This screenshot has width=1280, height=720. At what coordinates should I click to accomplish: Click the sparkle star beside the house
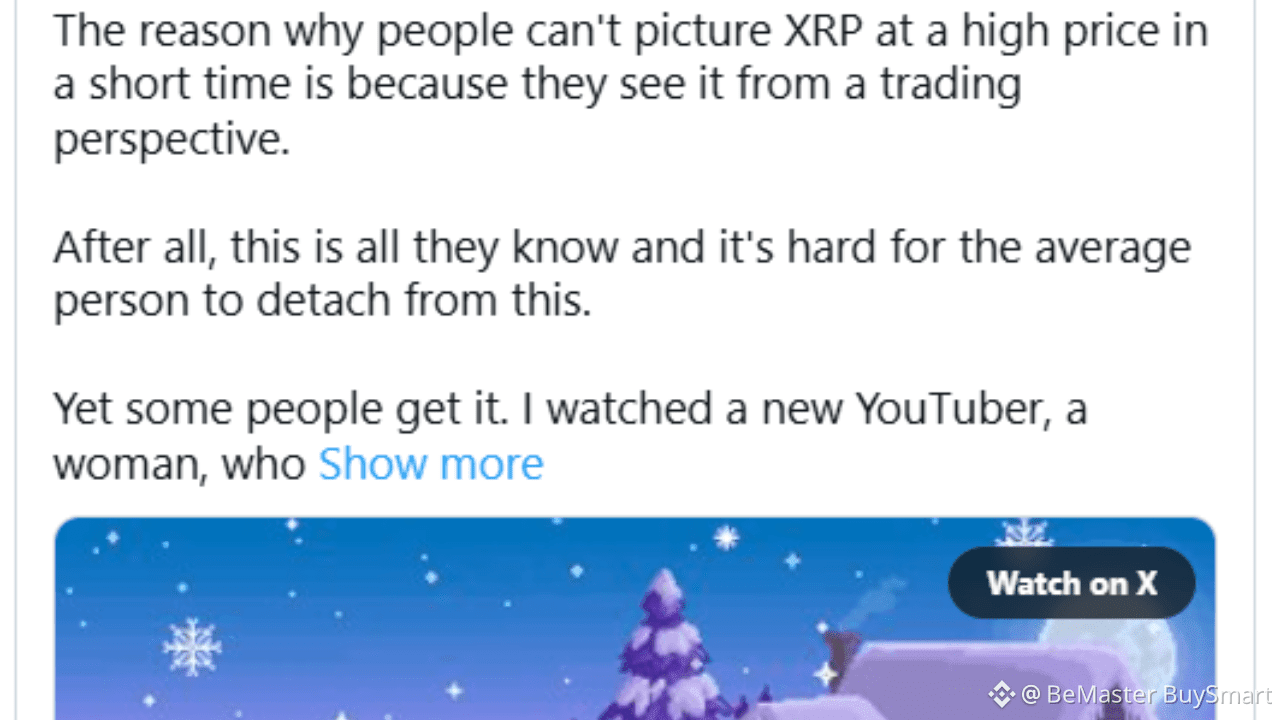click(826, 676)
